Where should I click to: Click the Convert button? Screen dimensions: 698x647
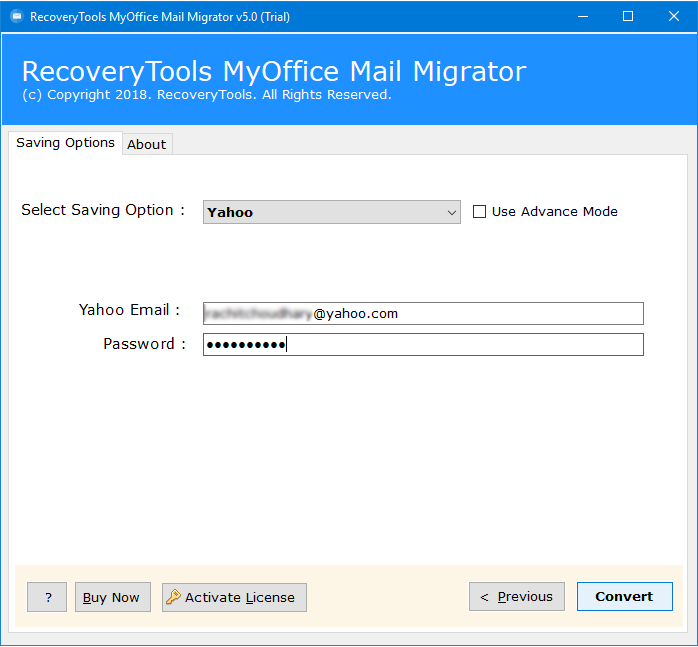pos(625,596)
